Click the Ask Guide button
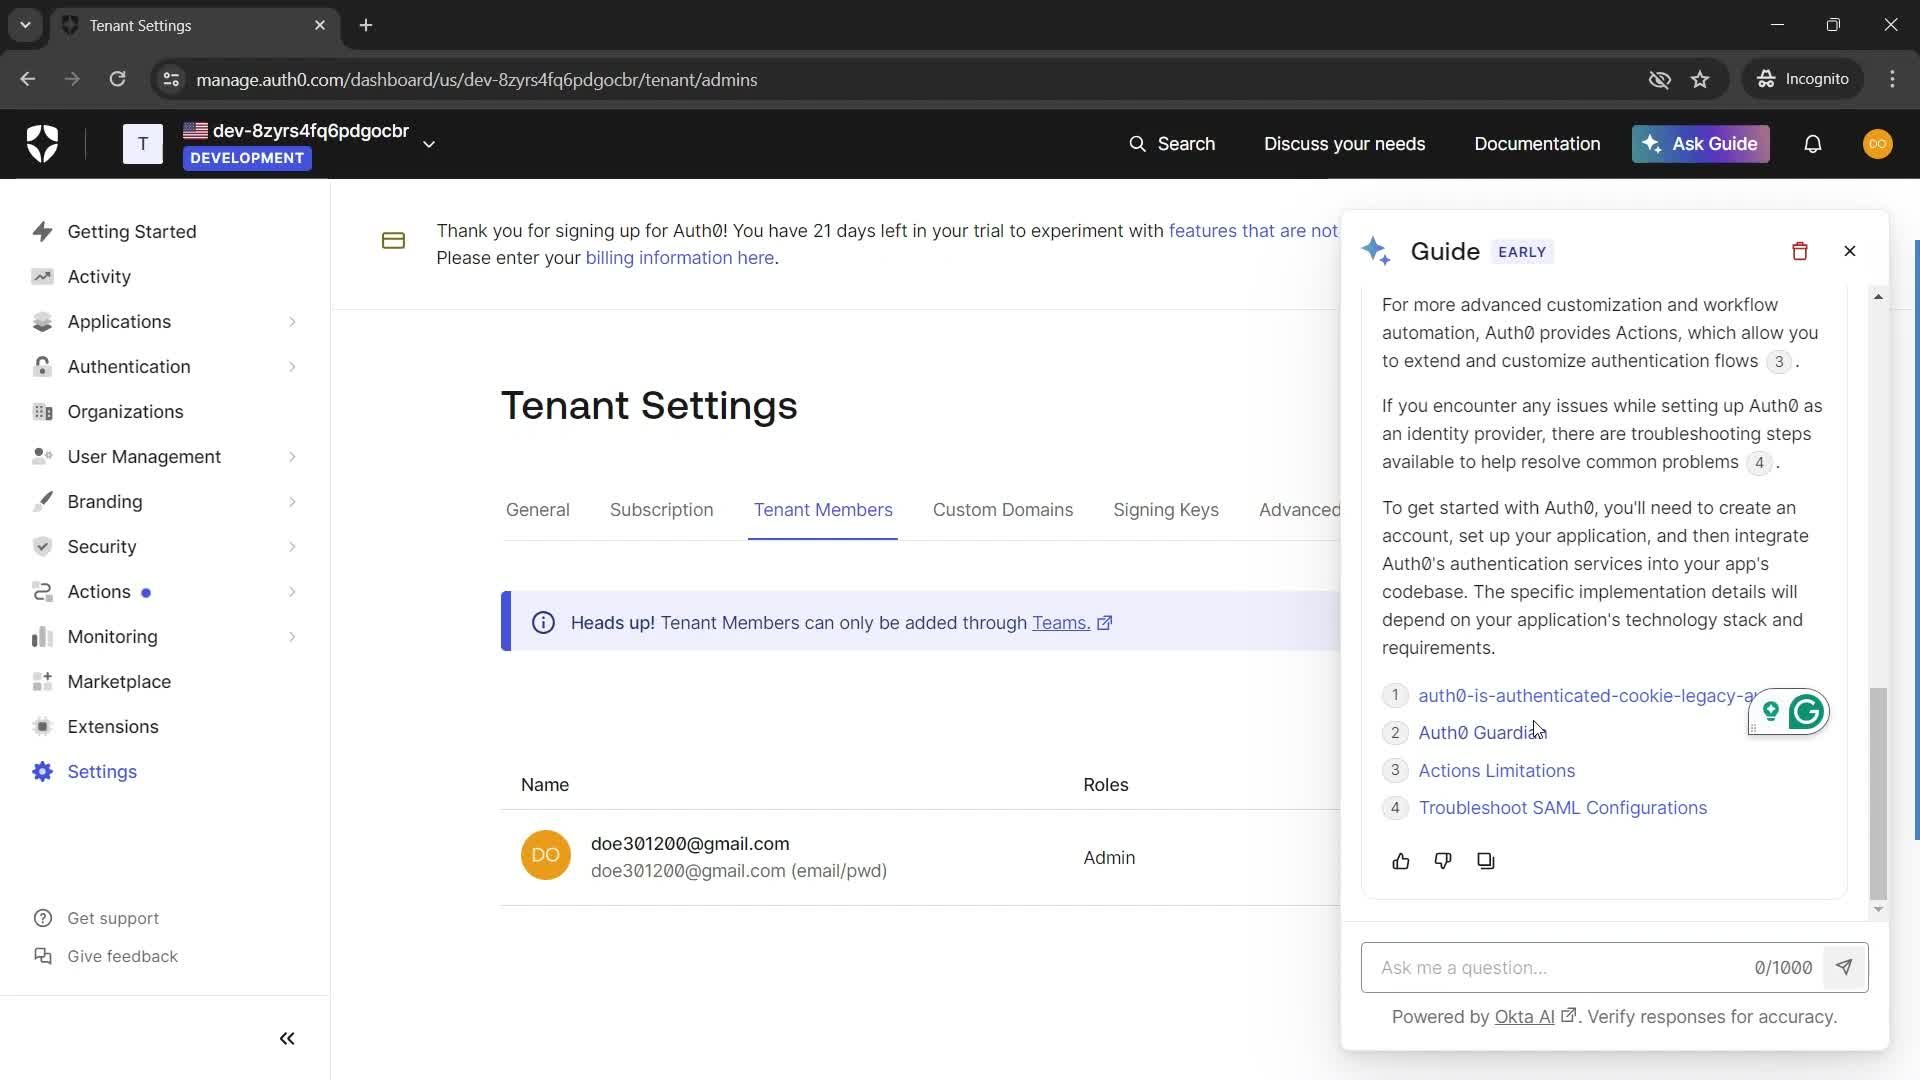Image resolution: width=1920 pixels, height=1080 pixels. 1700,144
